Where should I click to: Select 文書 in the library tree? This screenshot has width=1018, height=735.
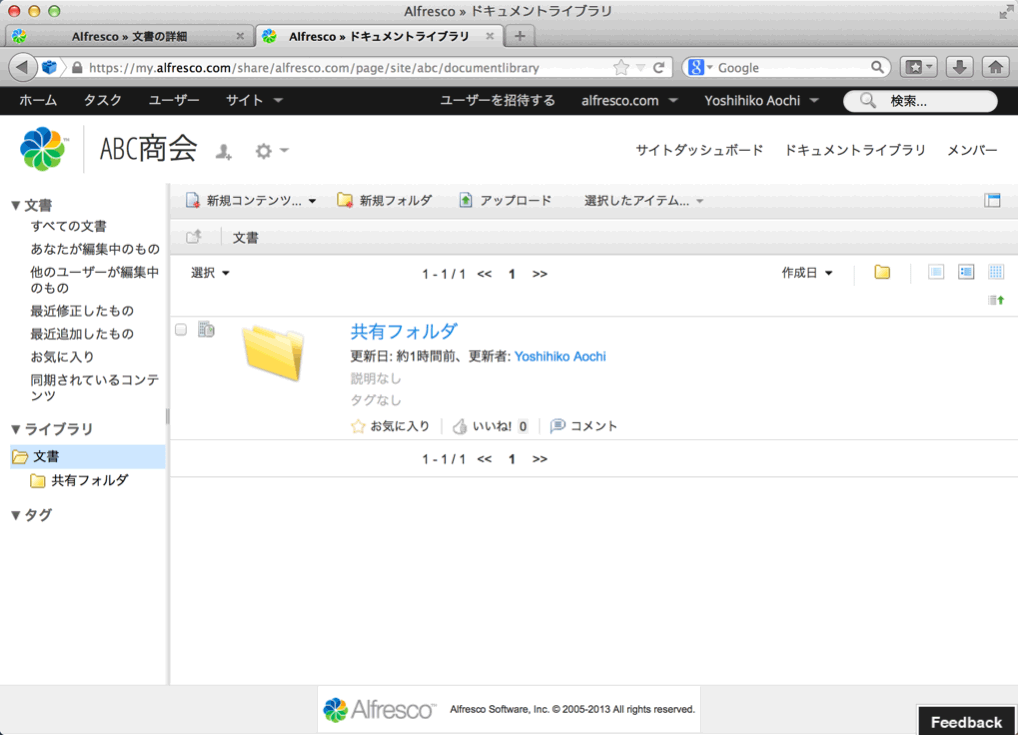tap(88, 456)
